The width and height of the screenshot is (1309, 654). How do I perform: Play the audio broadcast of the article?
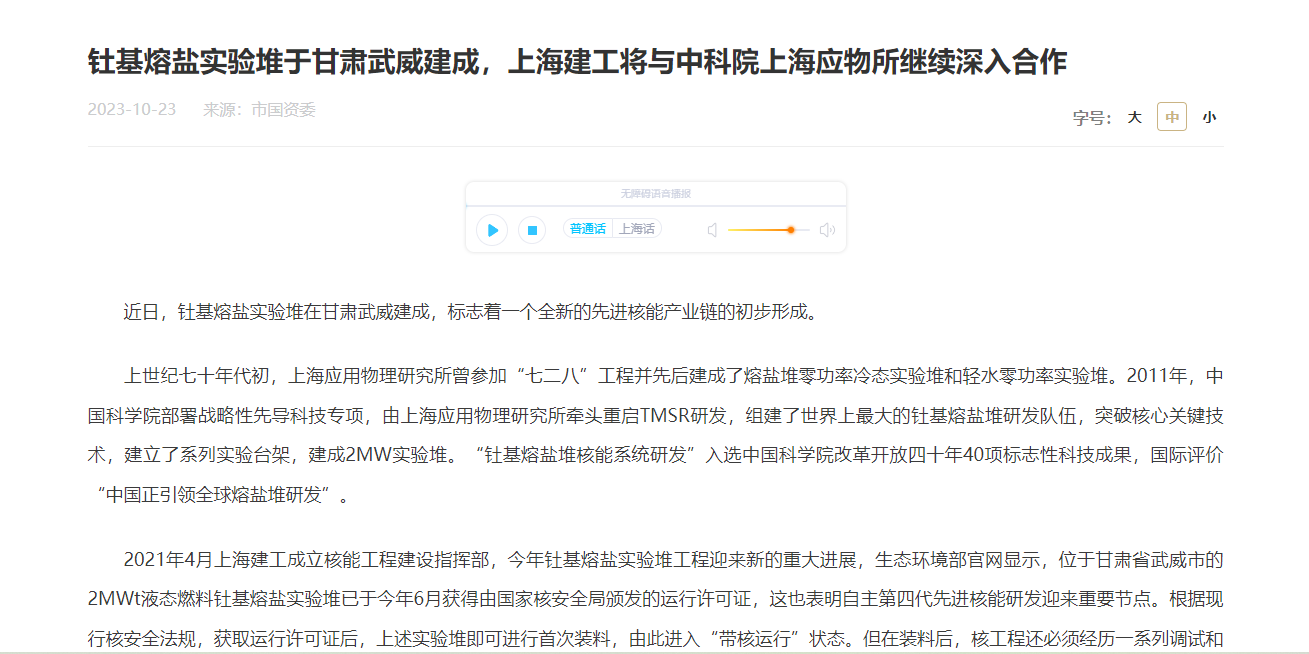(x=491, y=230)
